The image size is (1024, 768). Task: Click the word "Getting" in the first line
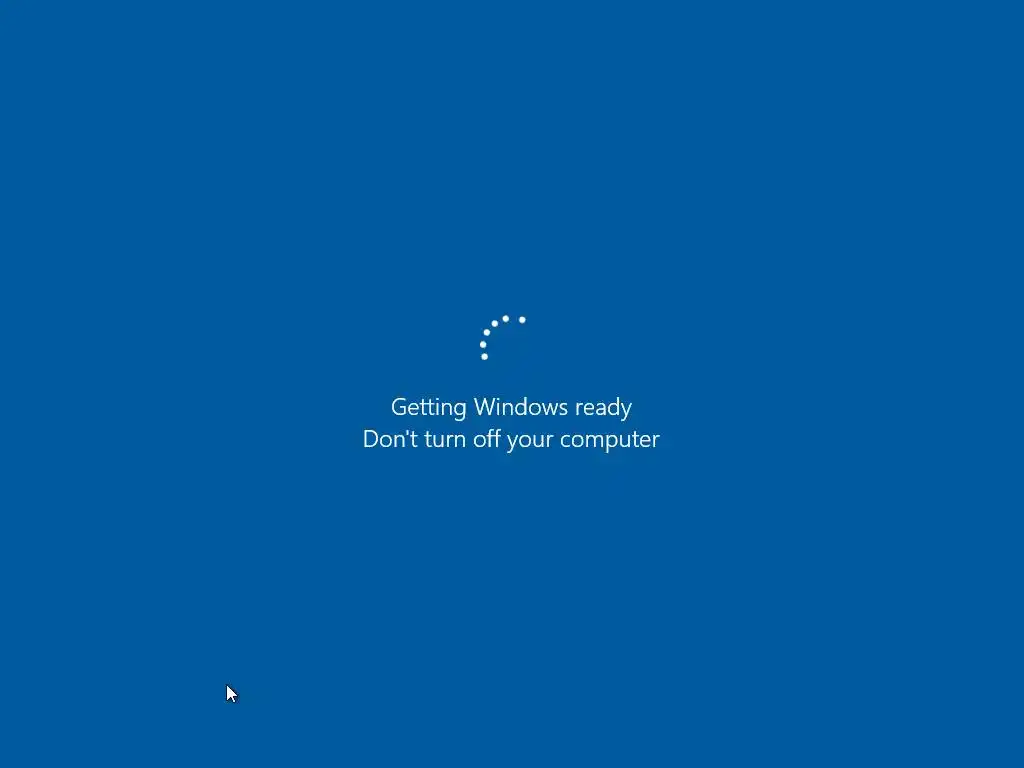click(x=428, y=407)
